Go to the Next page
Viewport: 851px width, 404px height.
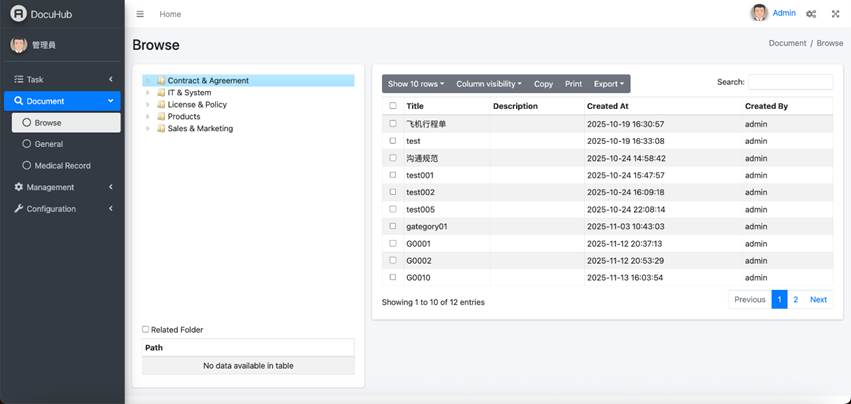pos(818,299)
